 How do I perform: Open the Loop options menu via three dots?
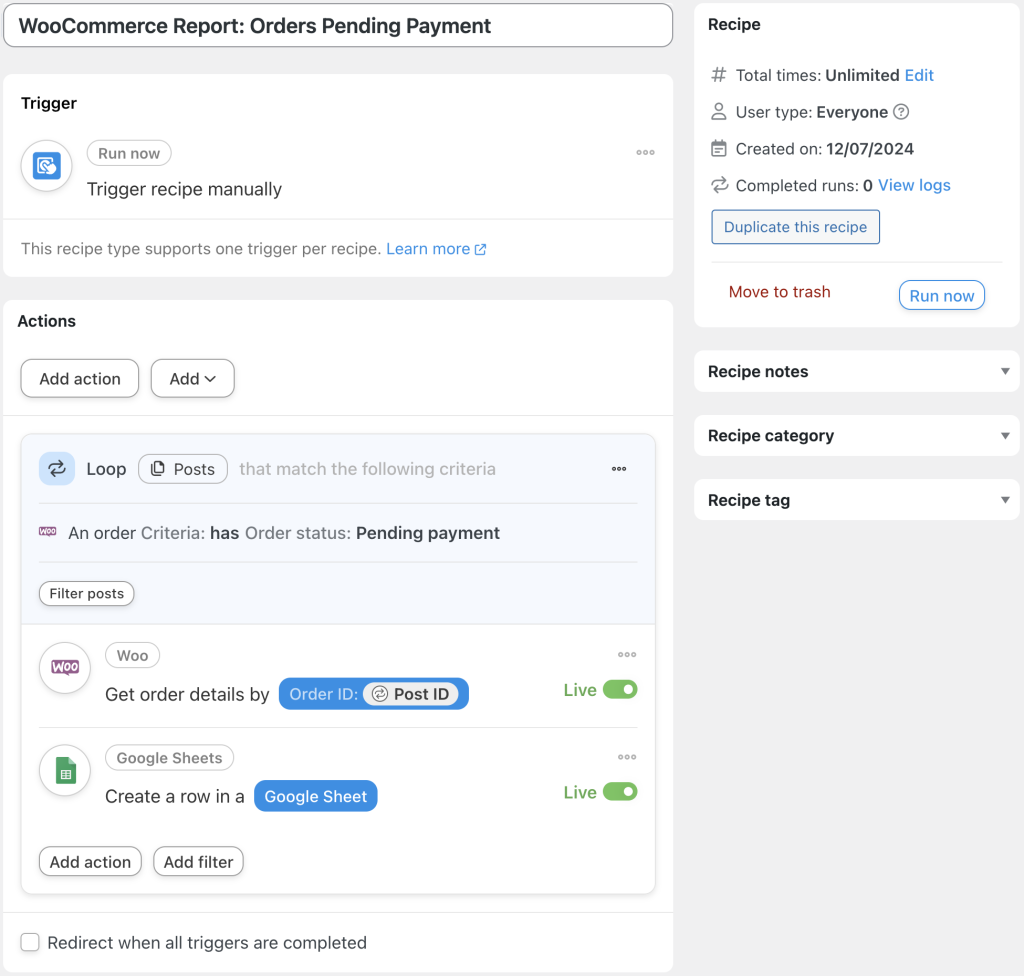(x=618, y=468)
